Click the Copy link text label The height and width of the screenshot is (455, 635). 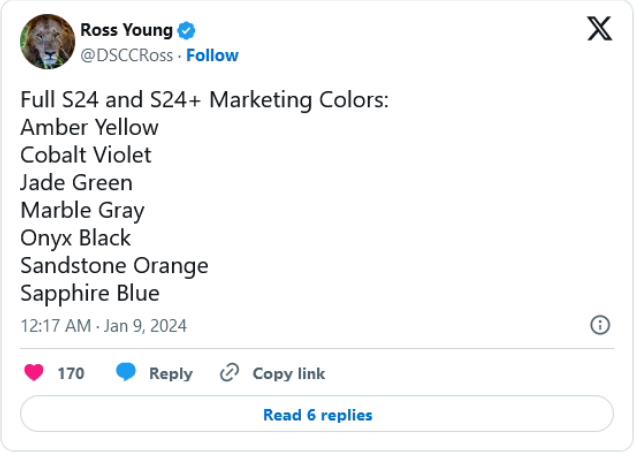point(288,373)
